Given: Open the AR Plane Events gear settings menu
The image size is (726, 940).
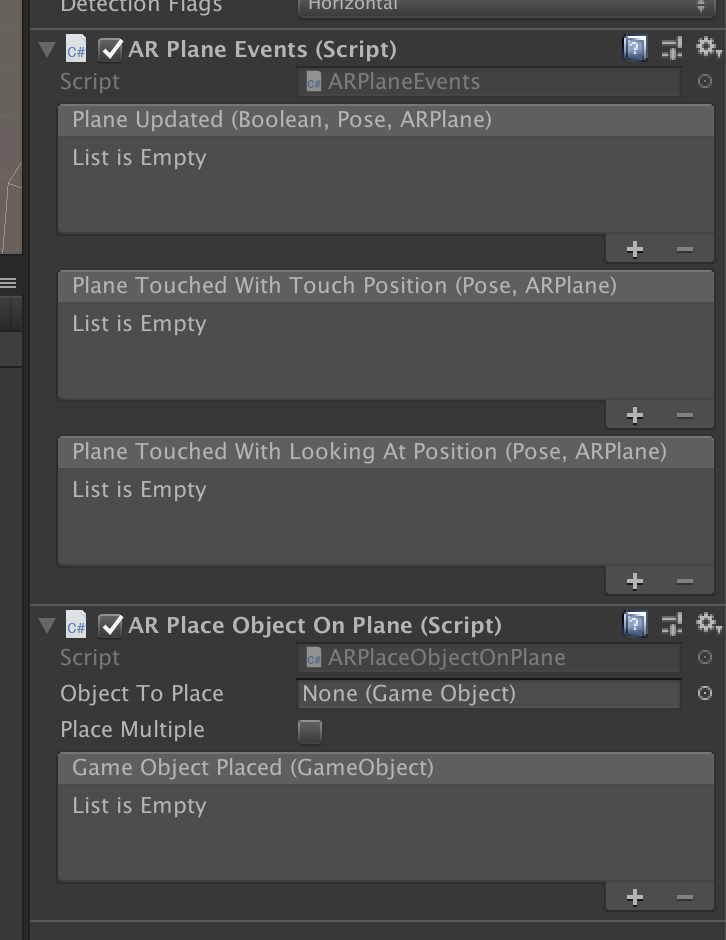Looking at the screenshot, I should pyautogui.click(x=708, y=47).
